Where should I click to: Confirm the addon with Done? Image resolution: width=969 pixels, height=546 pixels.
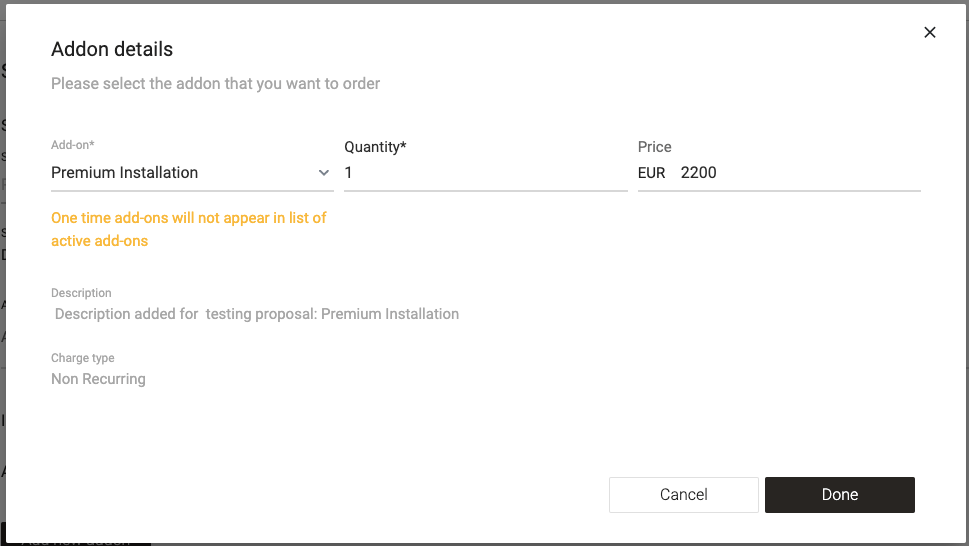(x=839, y=494)
